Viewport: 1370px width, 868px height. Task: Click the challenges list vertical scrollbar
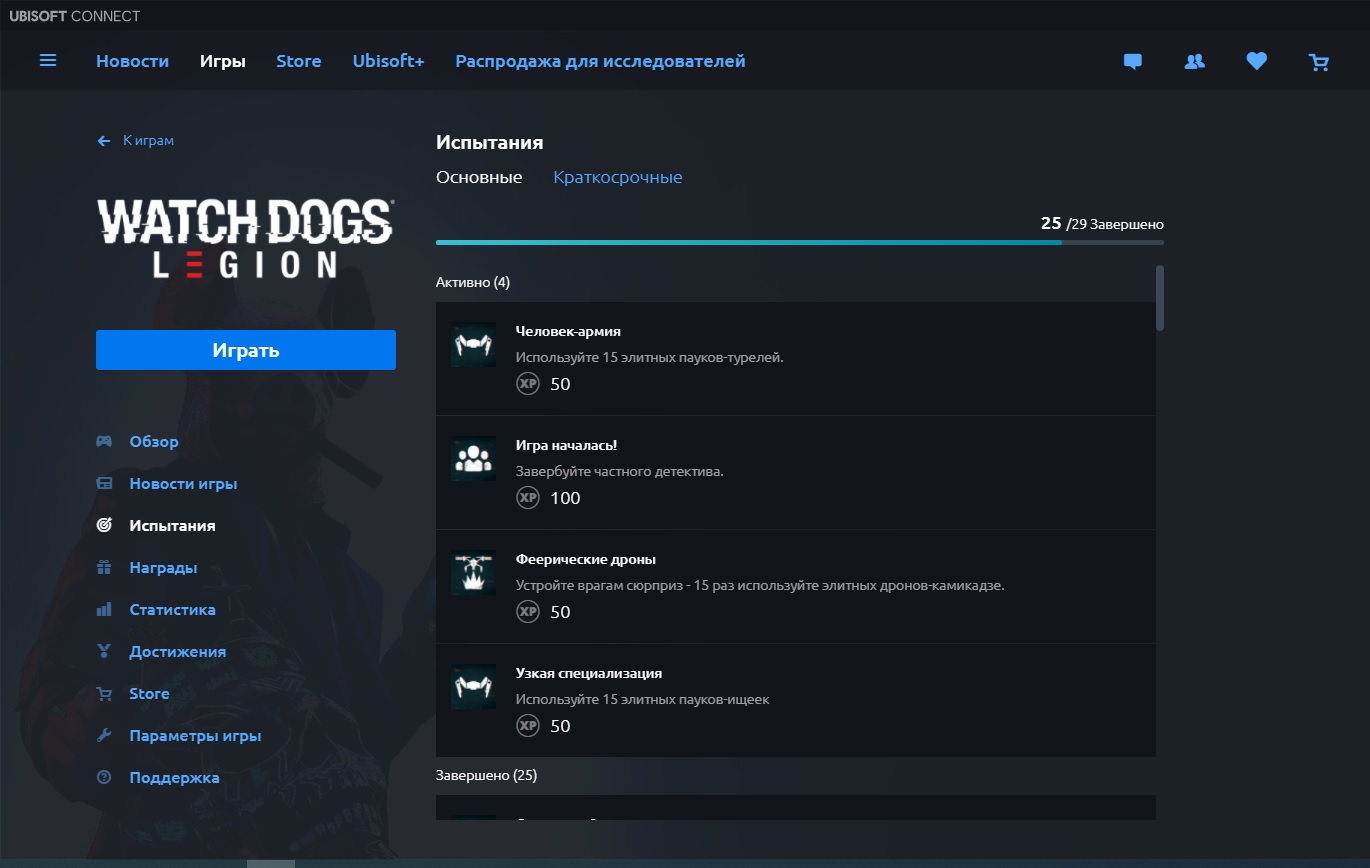coord(1160,298)
